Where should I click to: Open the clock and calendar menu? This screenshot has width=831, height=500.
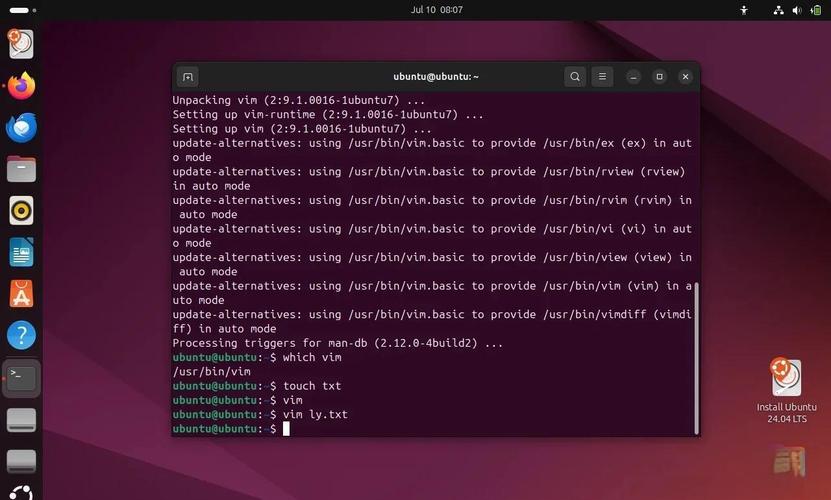[x=437, y=10]
